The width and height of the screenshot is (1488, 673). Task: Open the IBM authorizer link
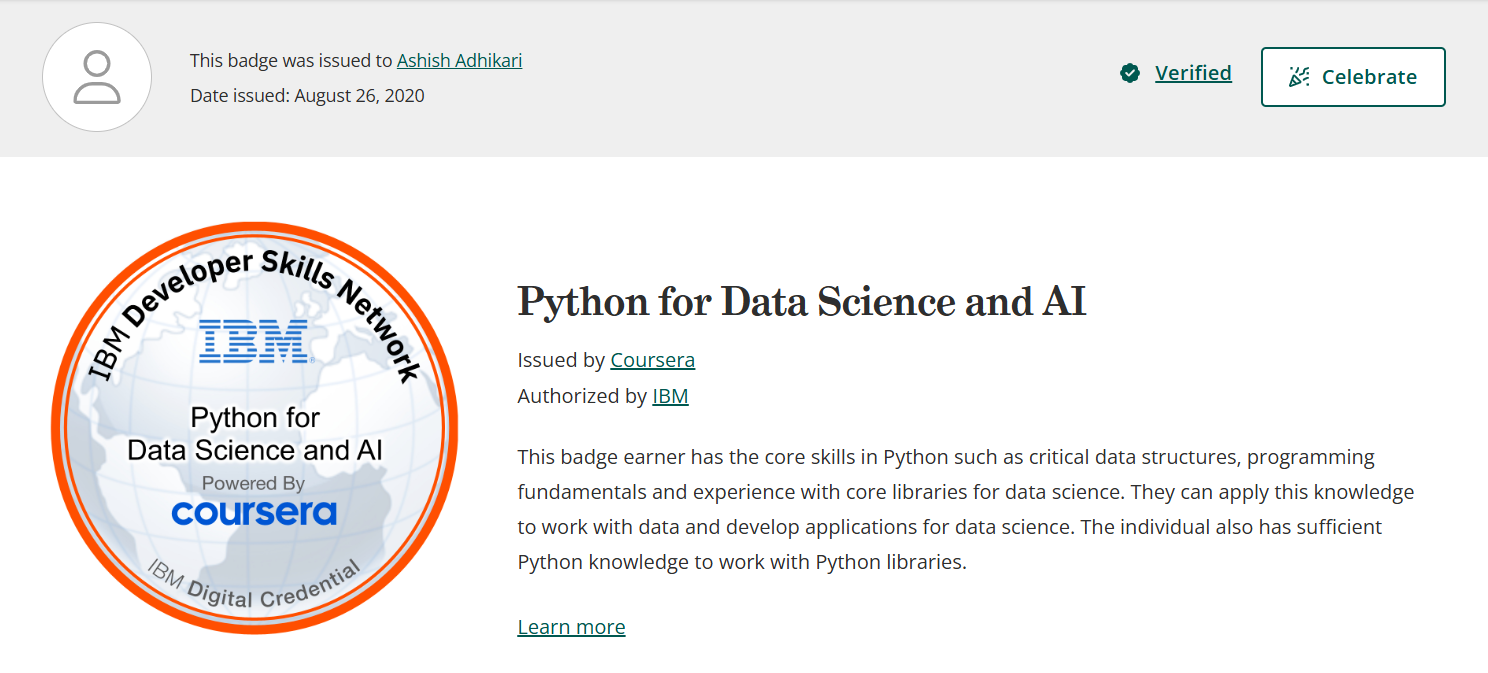(x=670, y=396)
